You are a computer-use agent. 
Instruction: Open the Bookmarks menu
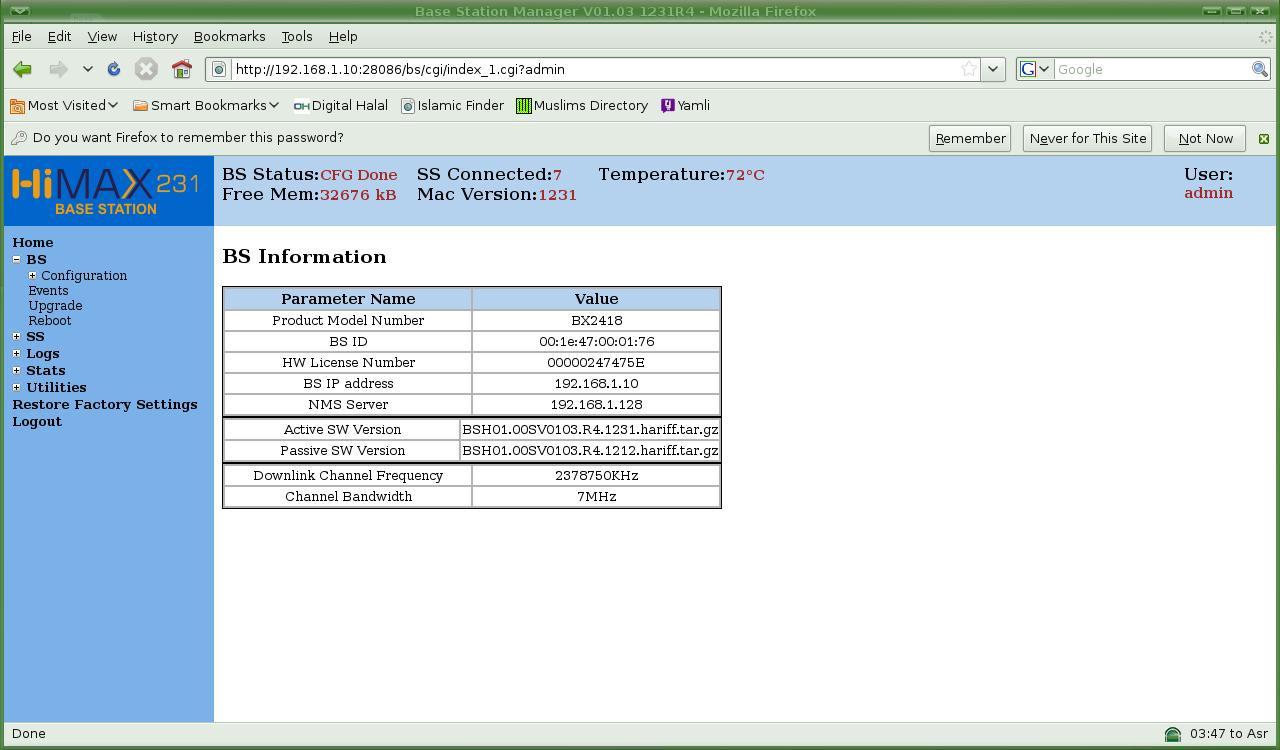tap(229, 36)
